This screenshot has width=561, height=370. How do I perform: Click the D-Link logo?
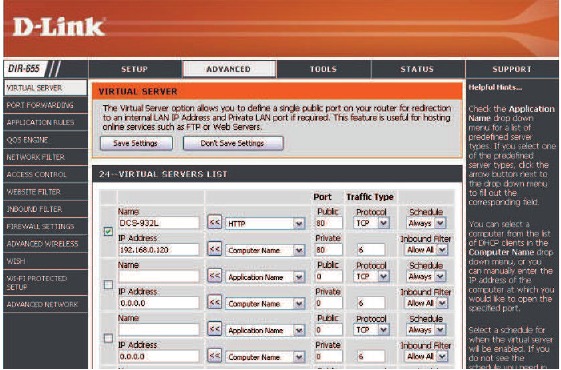[x=59, y=27]
